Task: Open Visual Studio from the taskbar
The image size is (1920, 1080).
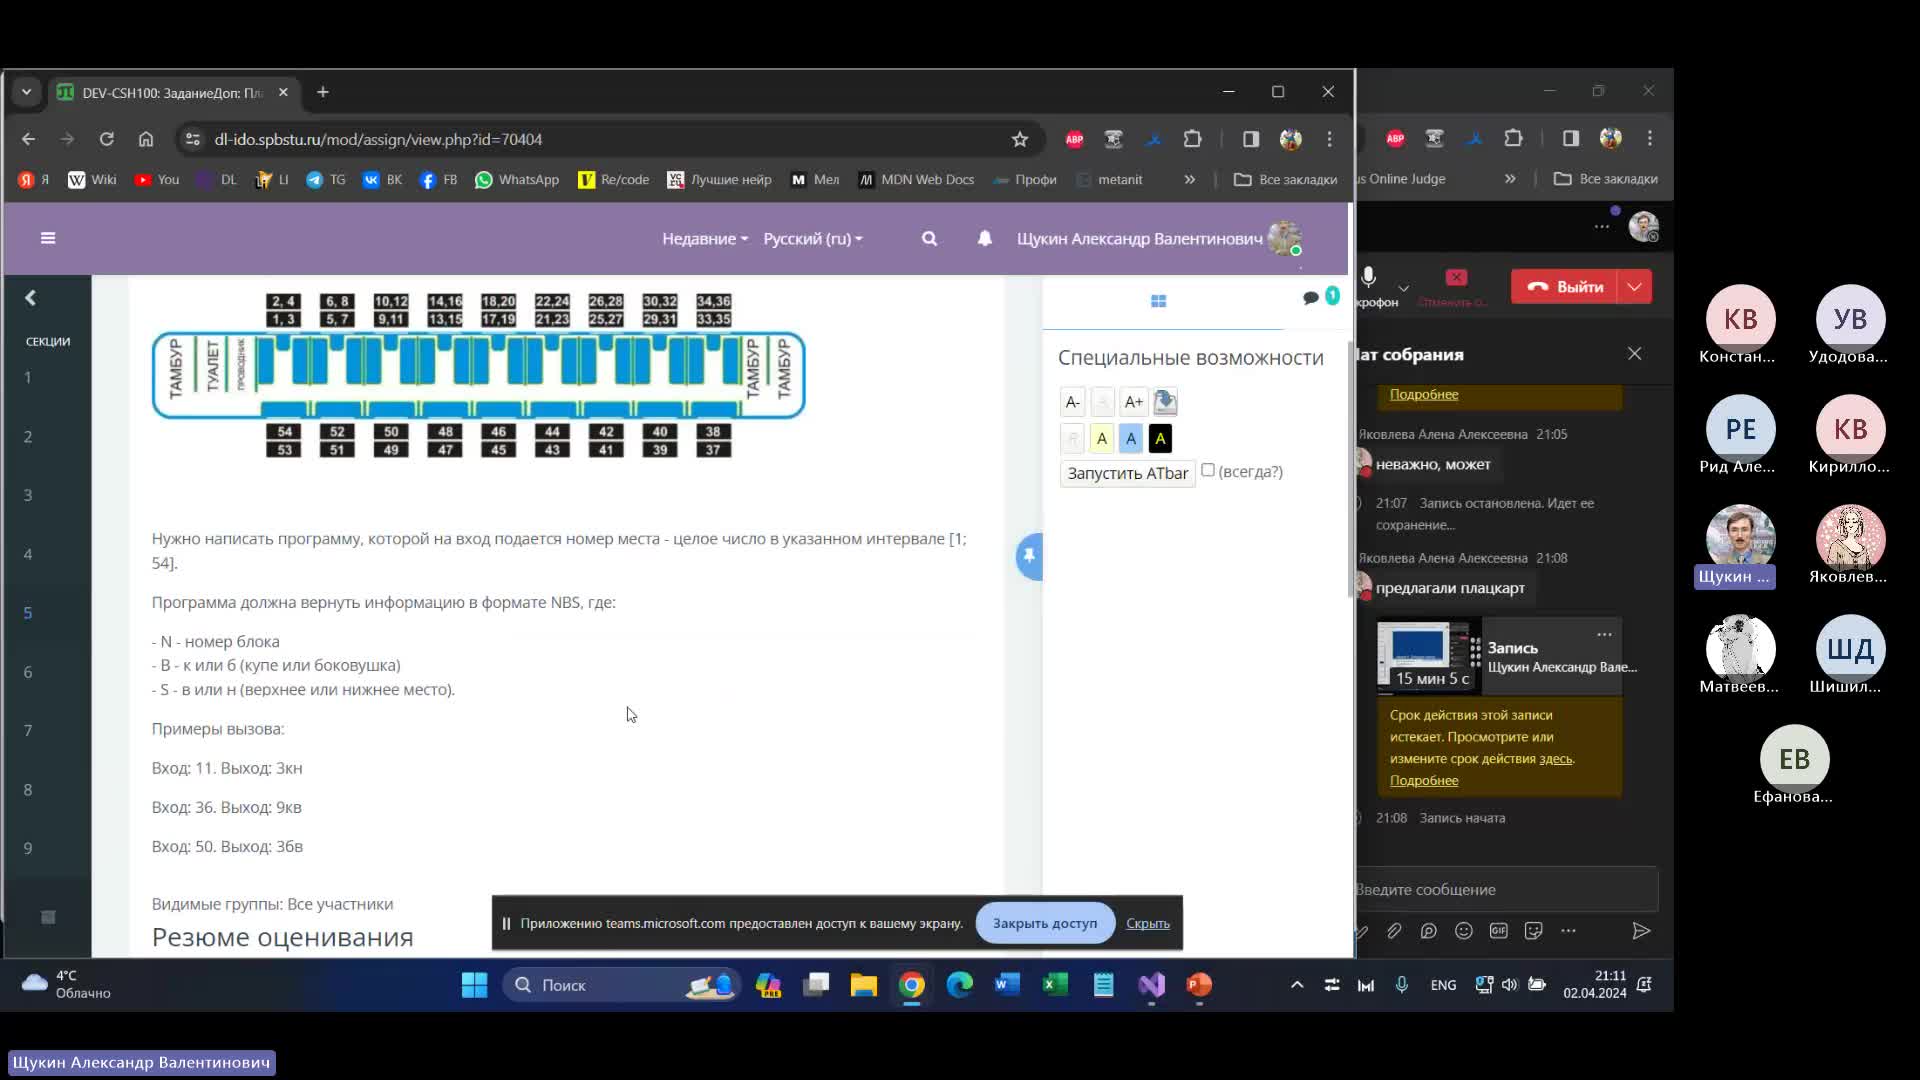Action: [1151, 985]
